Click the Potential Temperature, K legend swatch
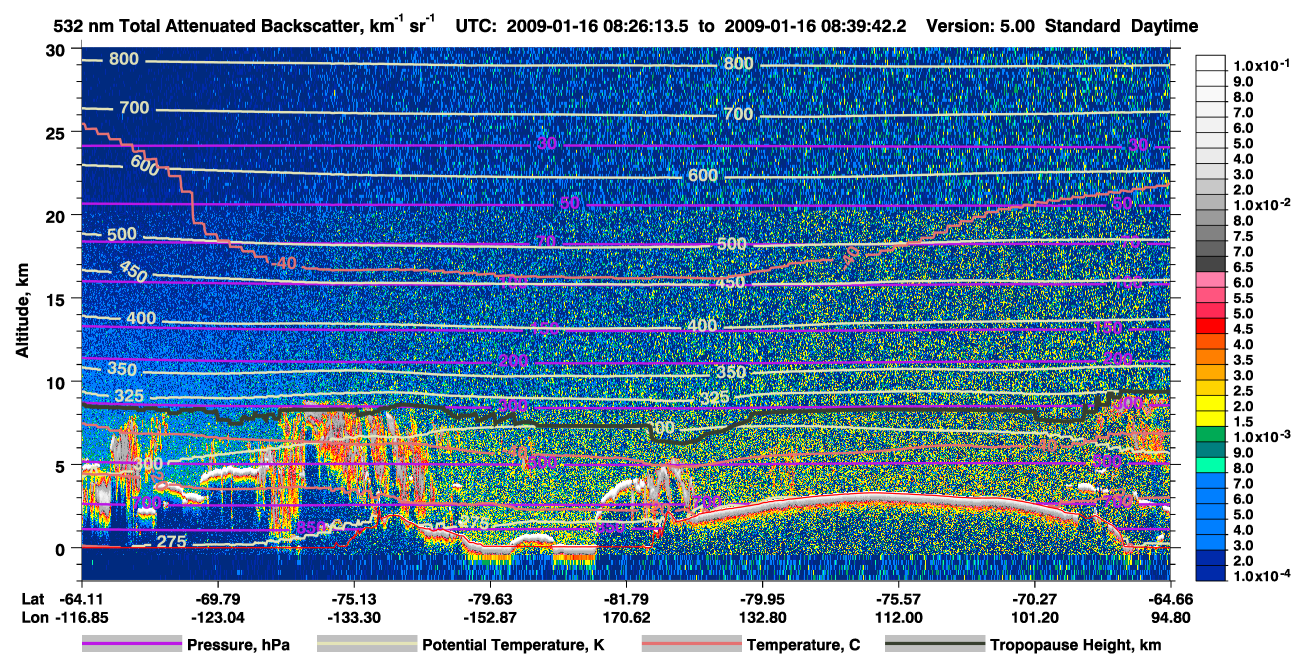This screenshot has width=1300, height=667. [366, 645]
